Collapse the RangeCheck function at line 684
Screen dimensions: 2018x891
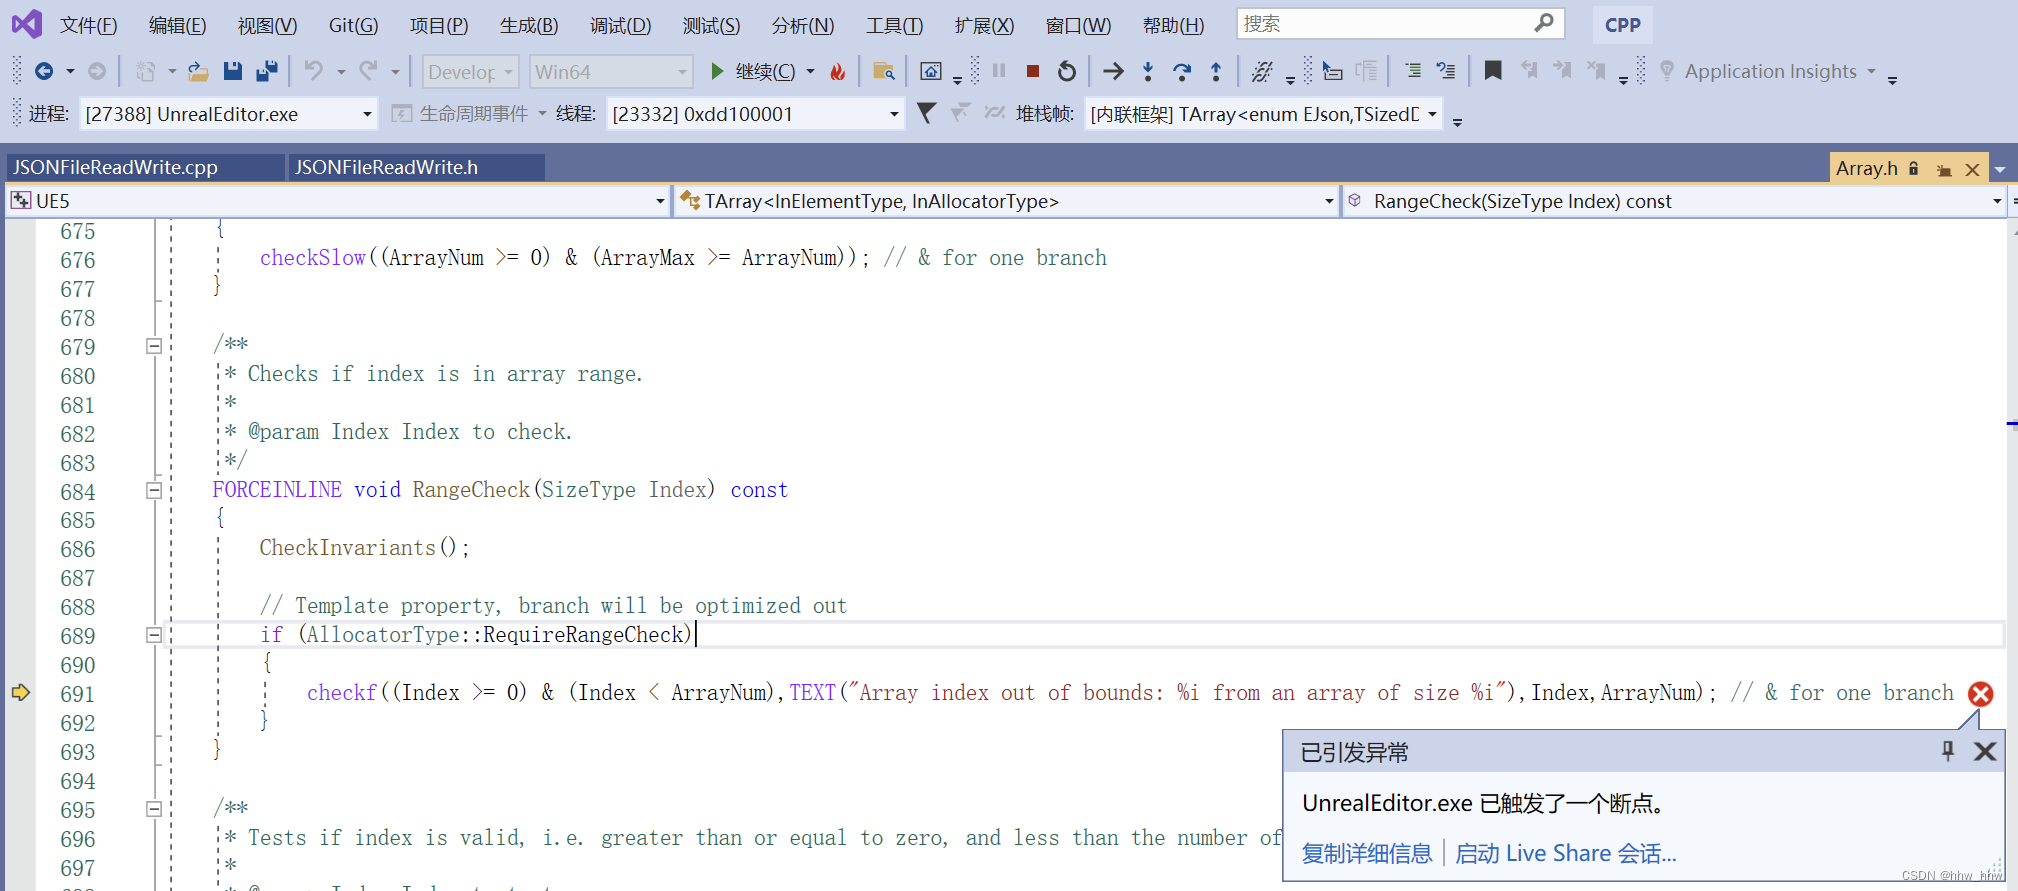tap(154, 490)
